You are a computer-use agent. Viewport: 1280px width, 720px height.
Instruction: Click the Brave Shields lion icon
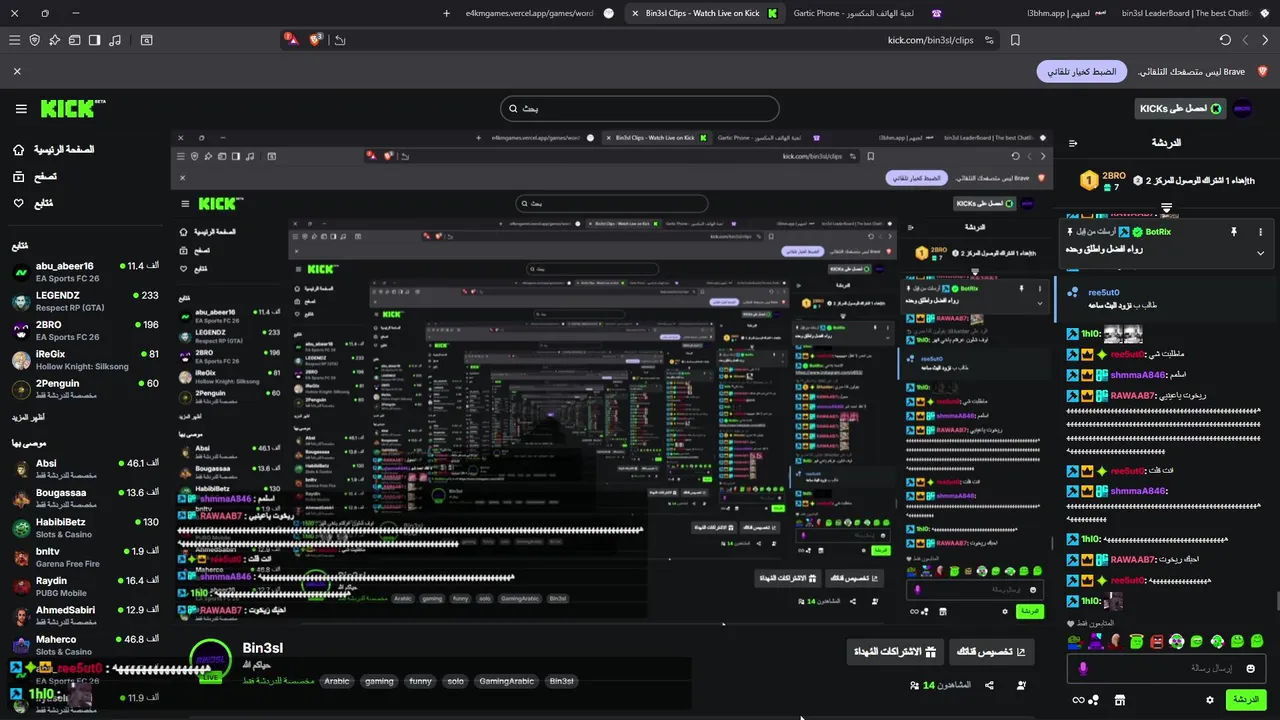[x=316, y=40]
